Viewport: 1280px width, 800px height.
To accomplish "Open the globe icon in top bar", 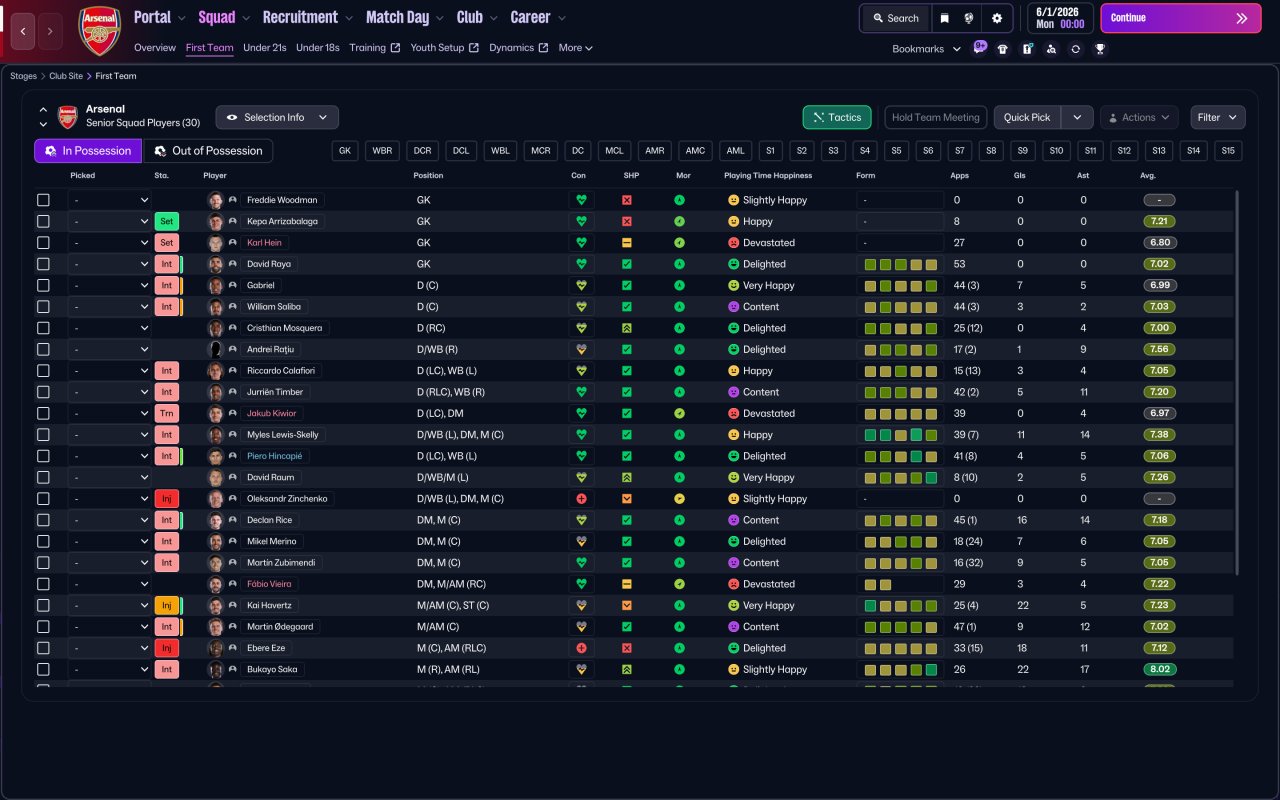I will 969,18.
